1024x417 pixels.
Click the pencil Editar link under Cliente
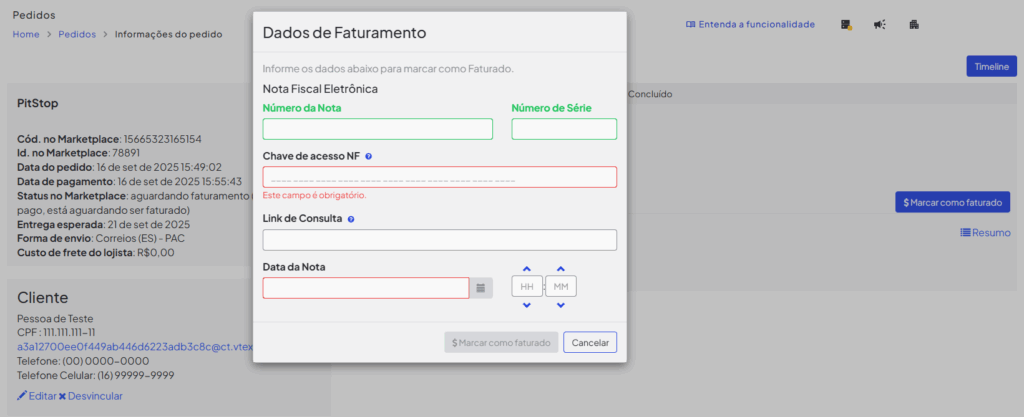(x=37, y=396)
